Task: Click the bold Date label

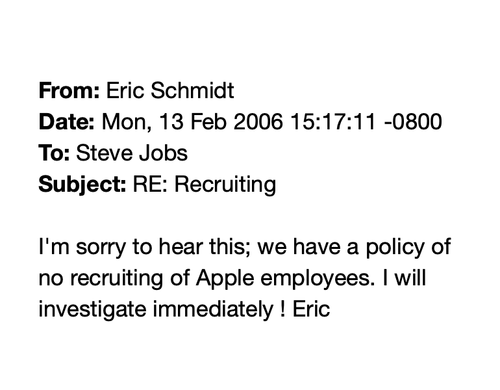Action: point(67,121)
